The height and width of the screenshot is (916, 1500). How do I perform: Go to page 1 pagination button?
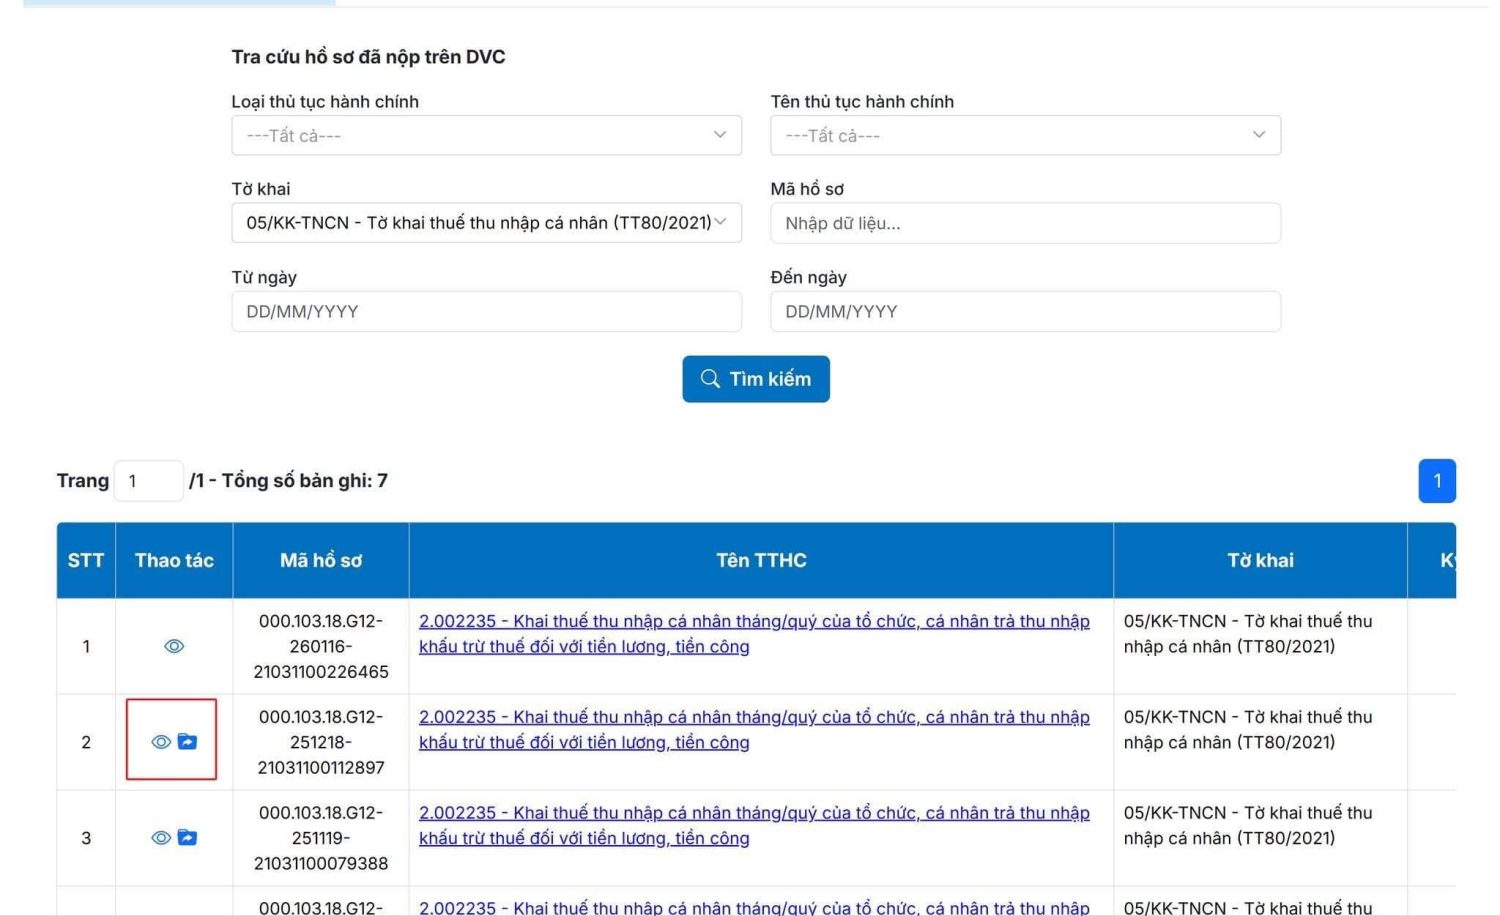[x=1436, y=481]
